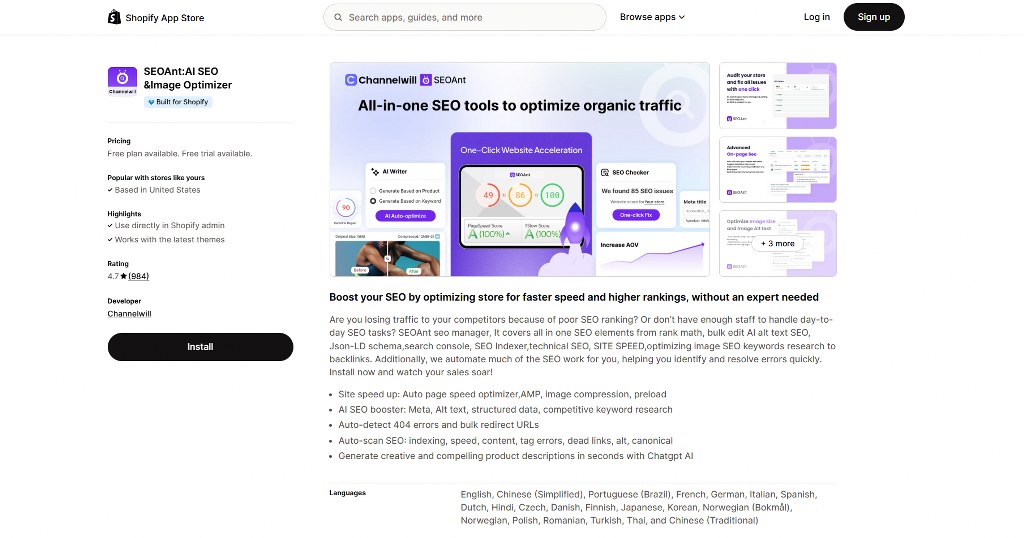Open the main All-in-one SEO tools image
Viewport: 1024px width, 538px height.
[520, 170]
